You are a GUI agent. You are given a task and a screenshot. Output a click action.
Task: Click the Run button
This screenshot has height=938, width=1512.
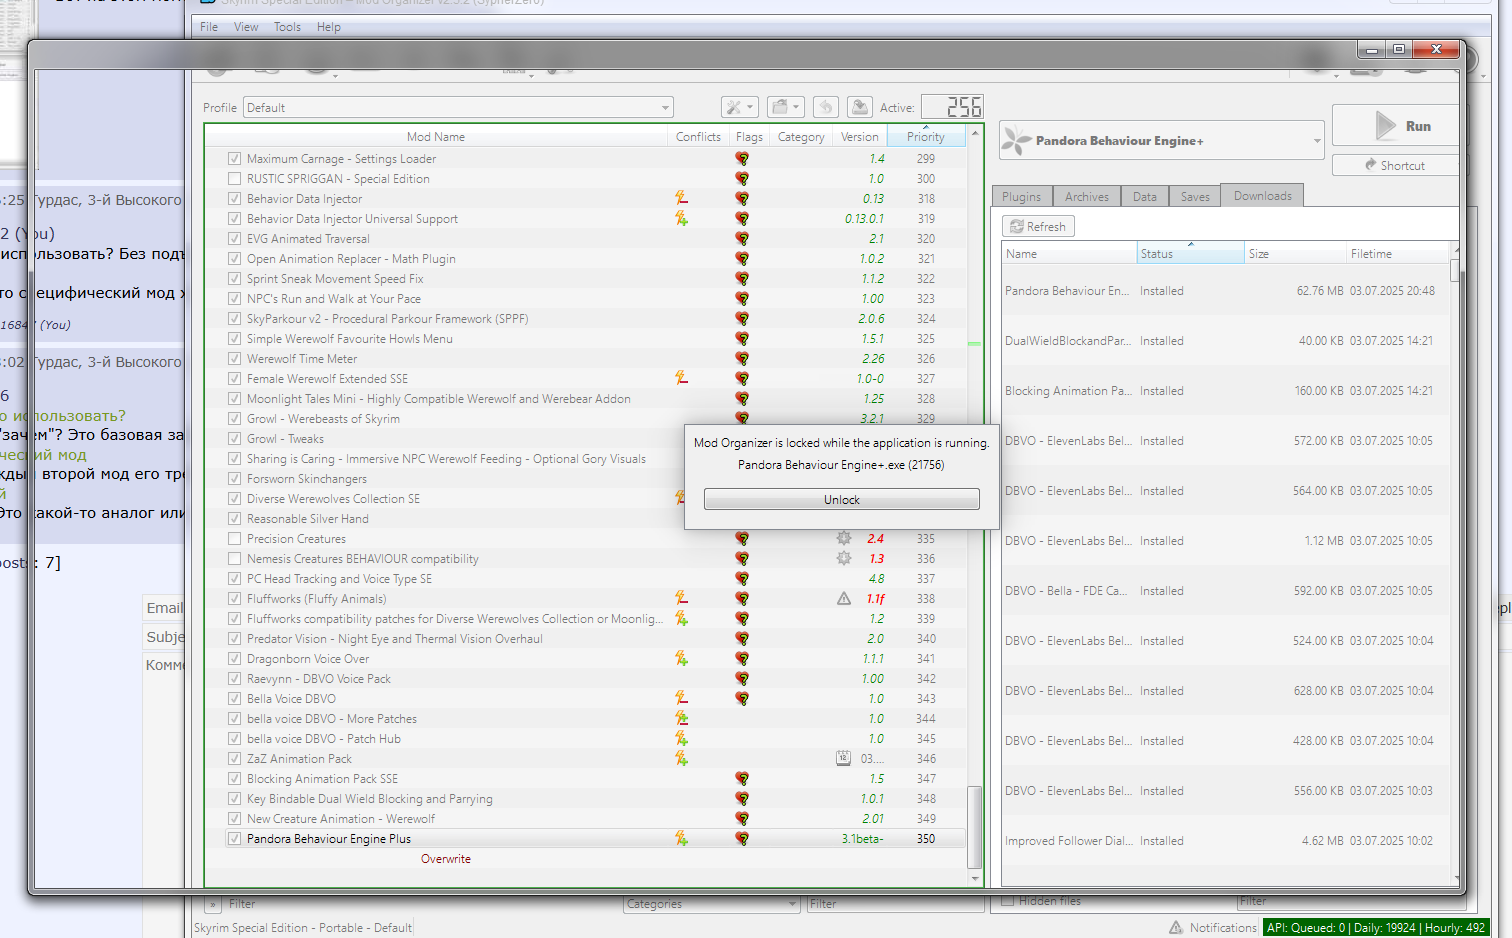point(1395,126)
